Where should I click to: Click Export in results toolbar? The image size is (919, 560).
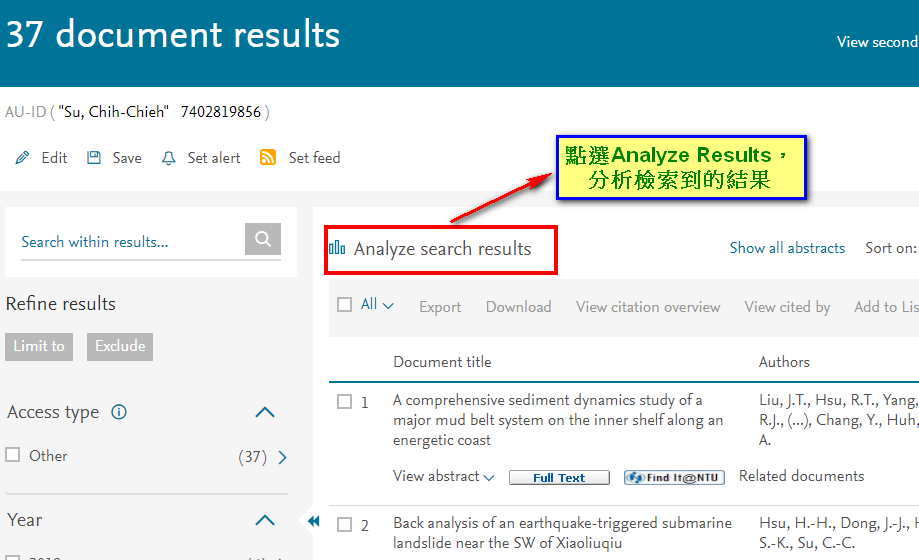(440, 307)
